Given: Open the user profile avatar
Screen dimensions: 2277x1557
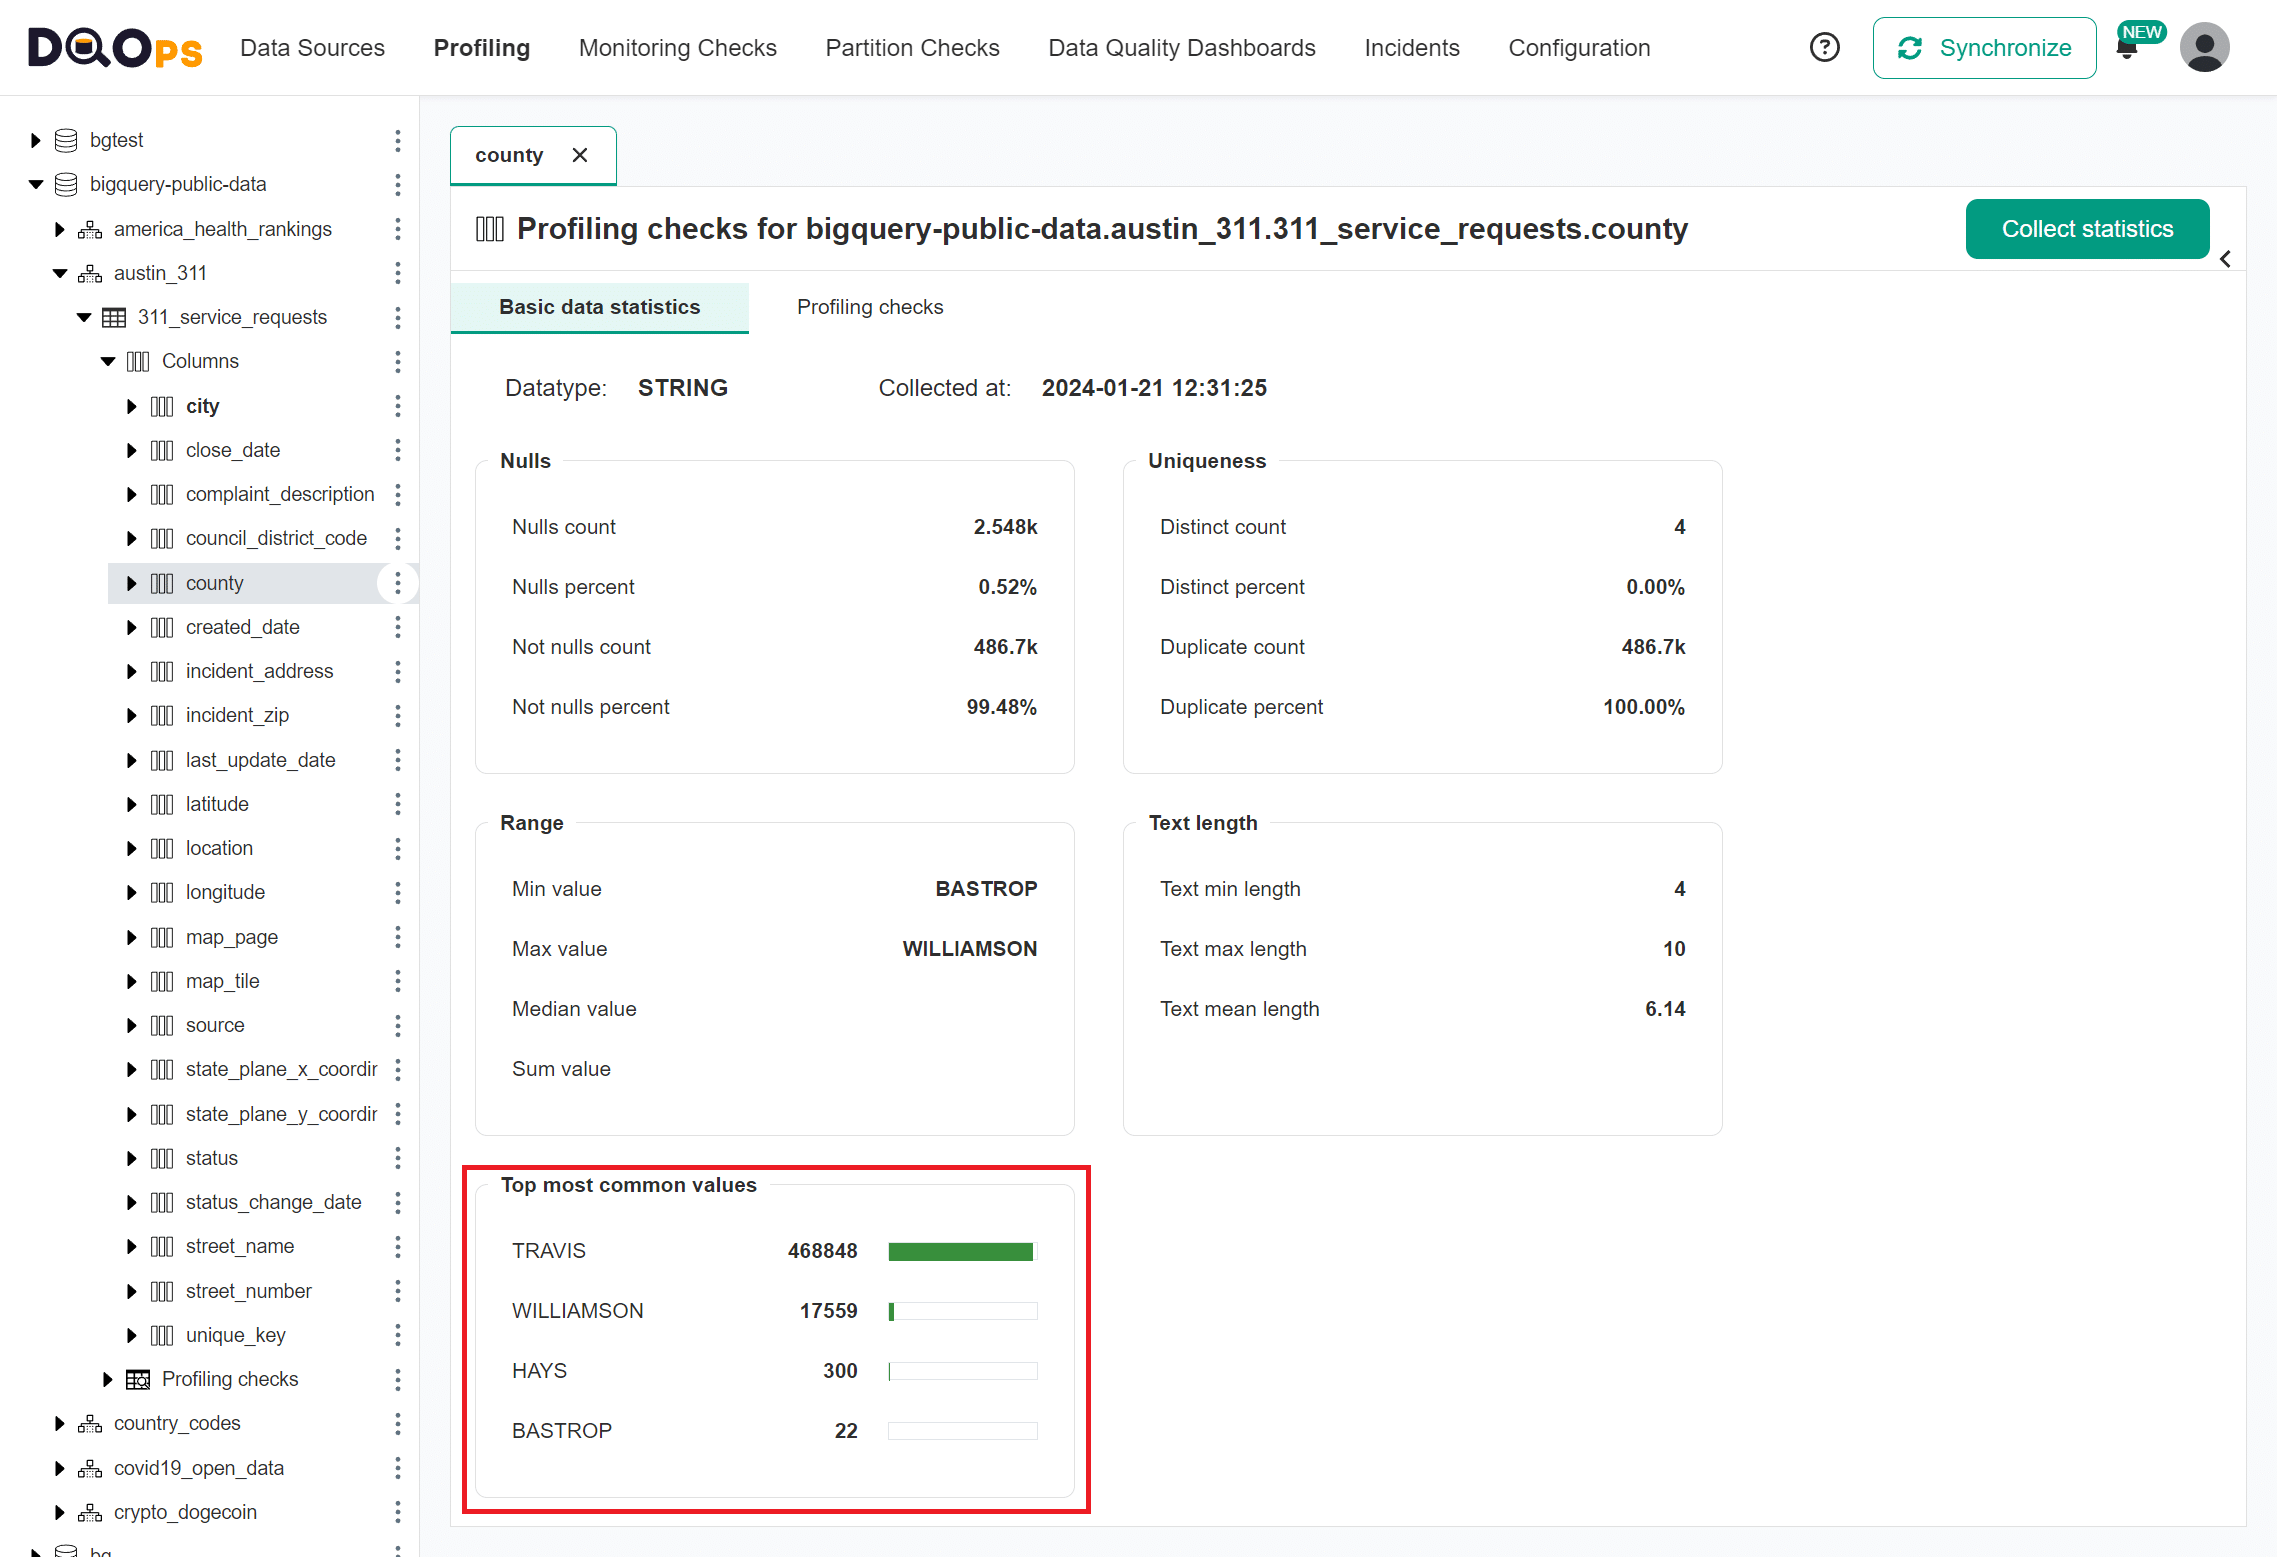Looking at the screenshot, I should [x=2204, y=47].
